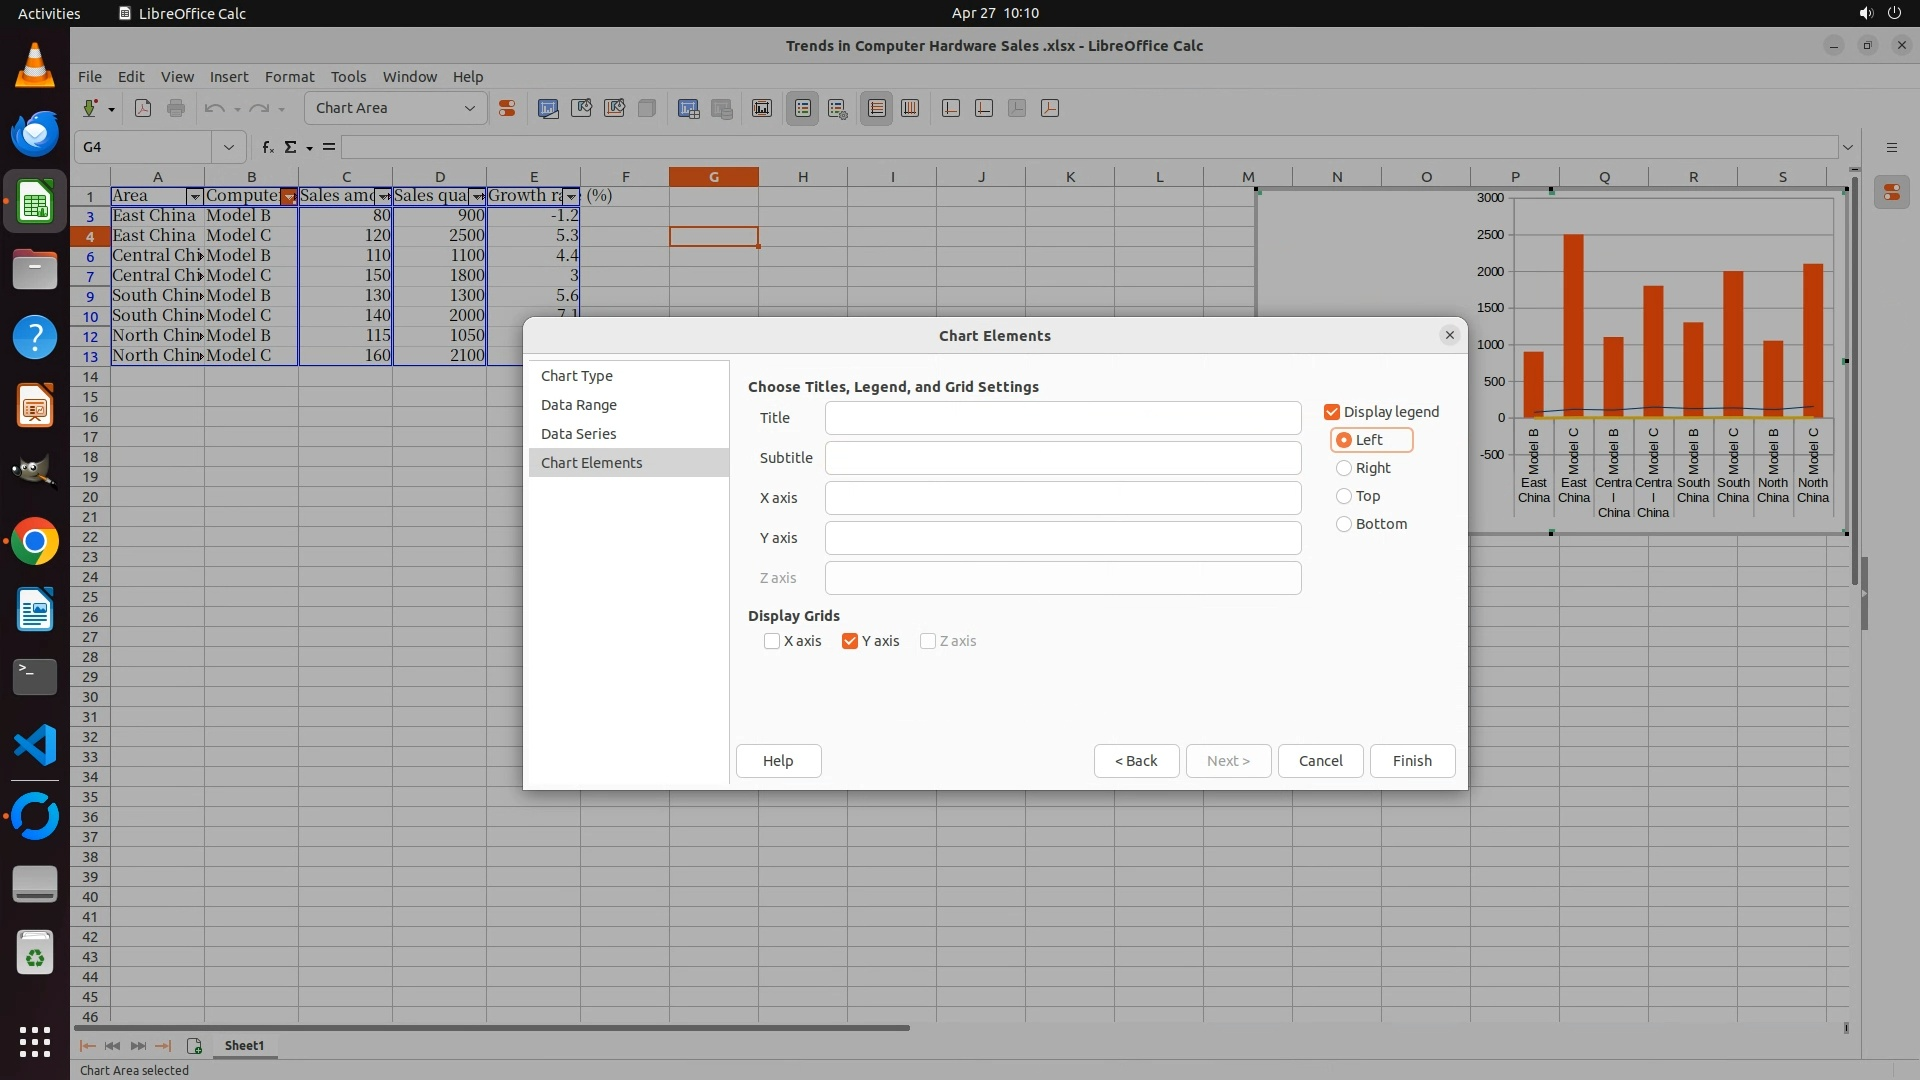1920x1080 pixels.
Task: Toggle Horizontal Grids toolbar icon
Action: (877, 108)
